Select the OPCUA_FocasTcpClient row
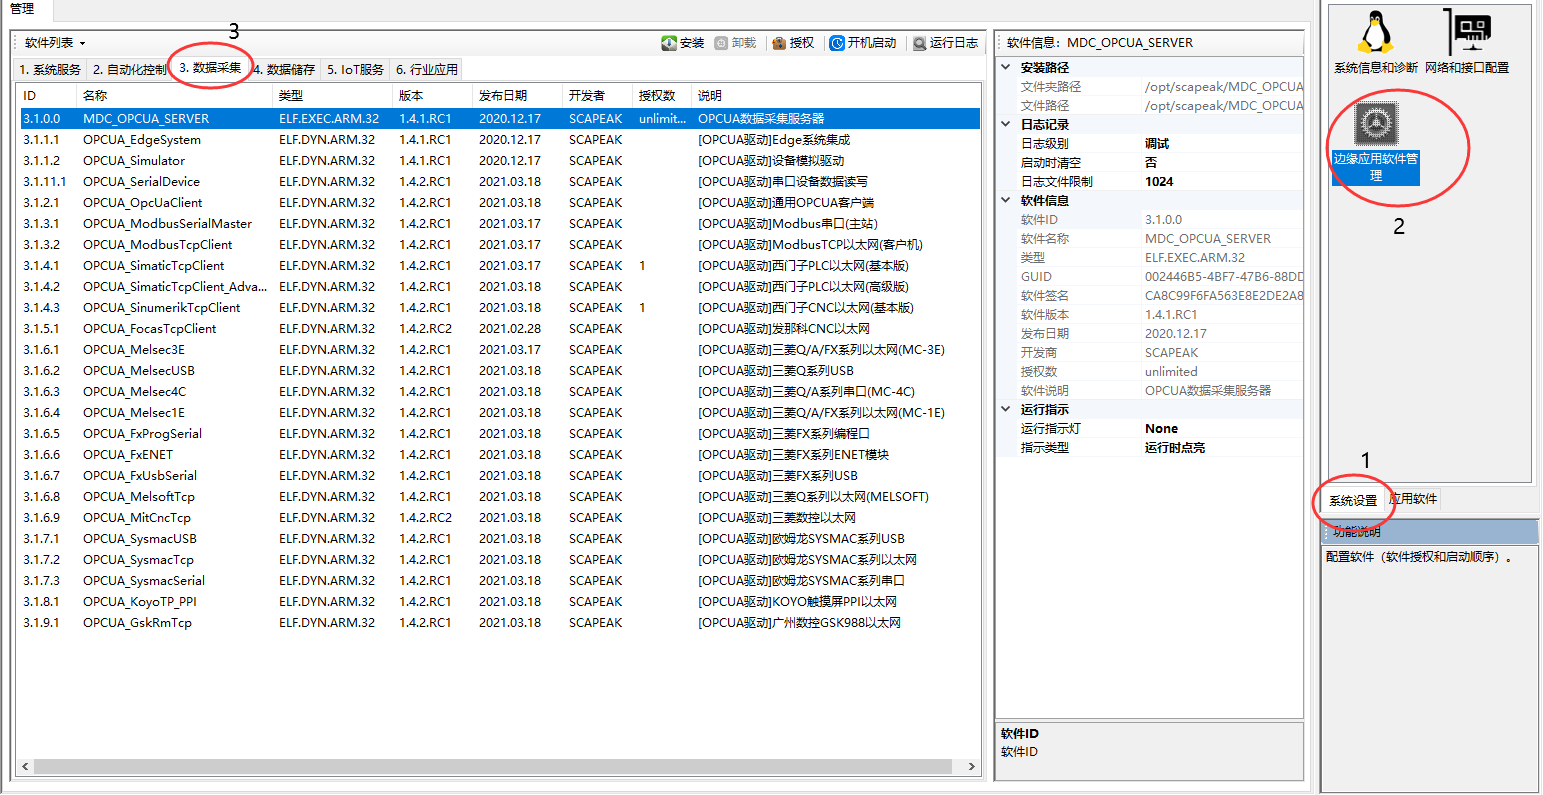This screenshot has height=795, width=1543. (x=499, y=329)
